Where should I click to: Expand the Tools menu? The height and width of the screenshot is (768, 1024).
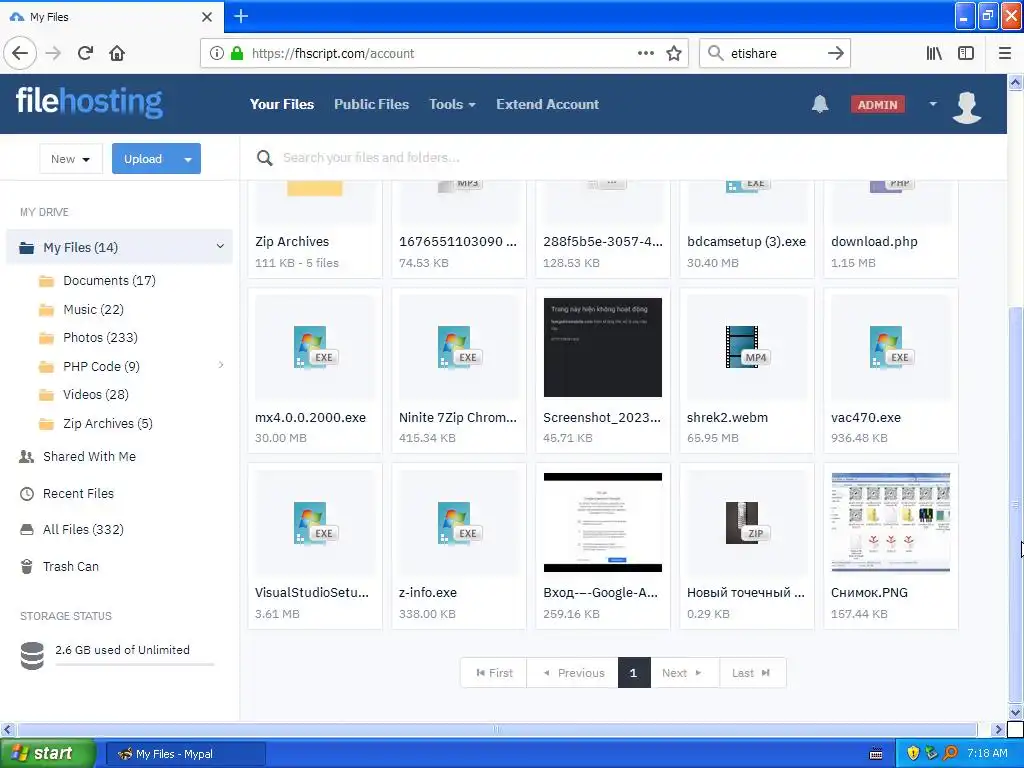pos(452,104)
